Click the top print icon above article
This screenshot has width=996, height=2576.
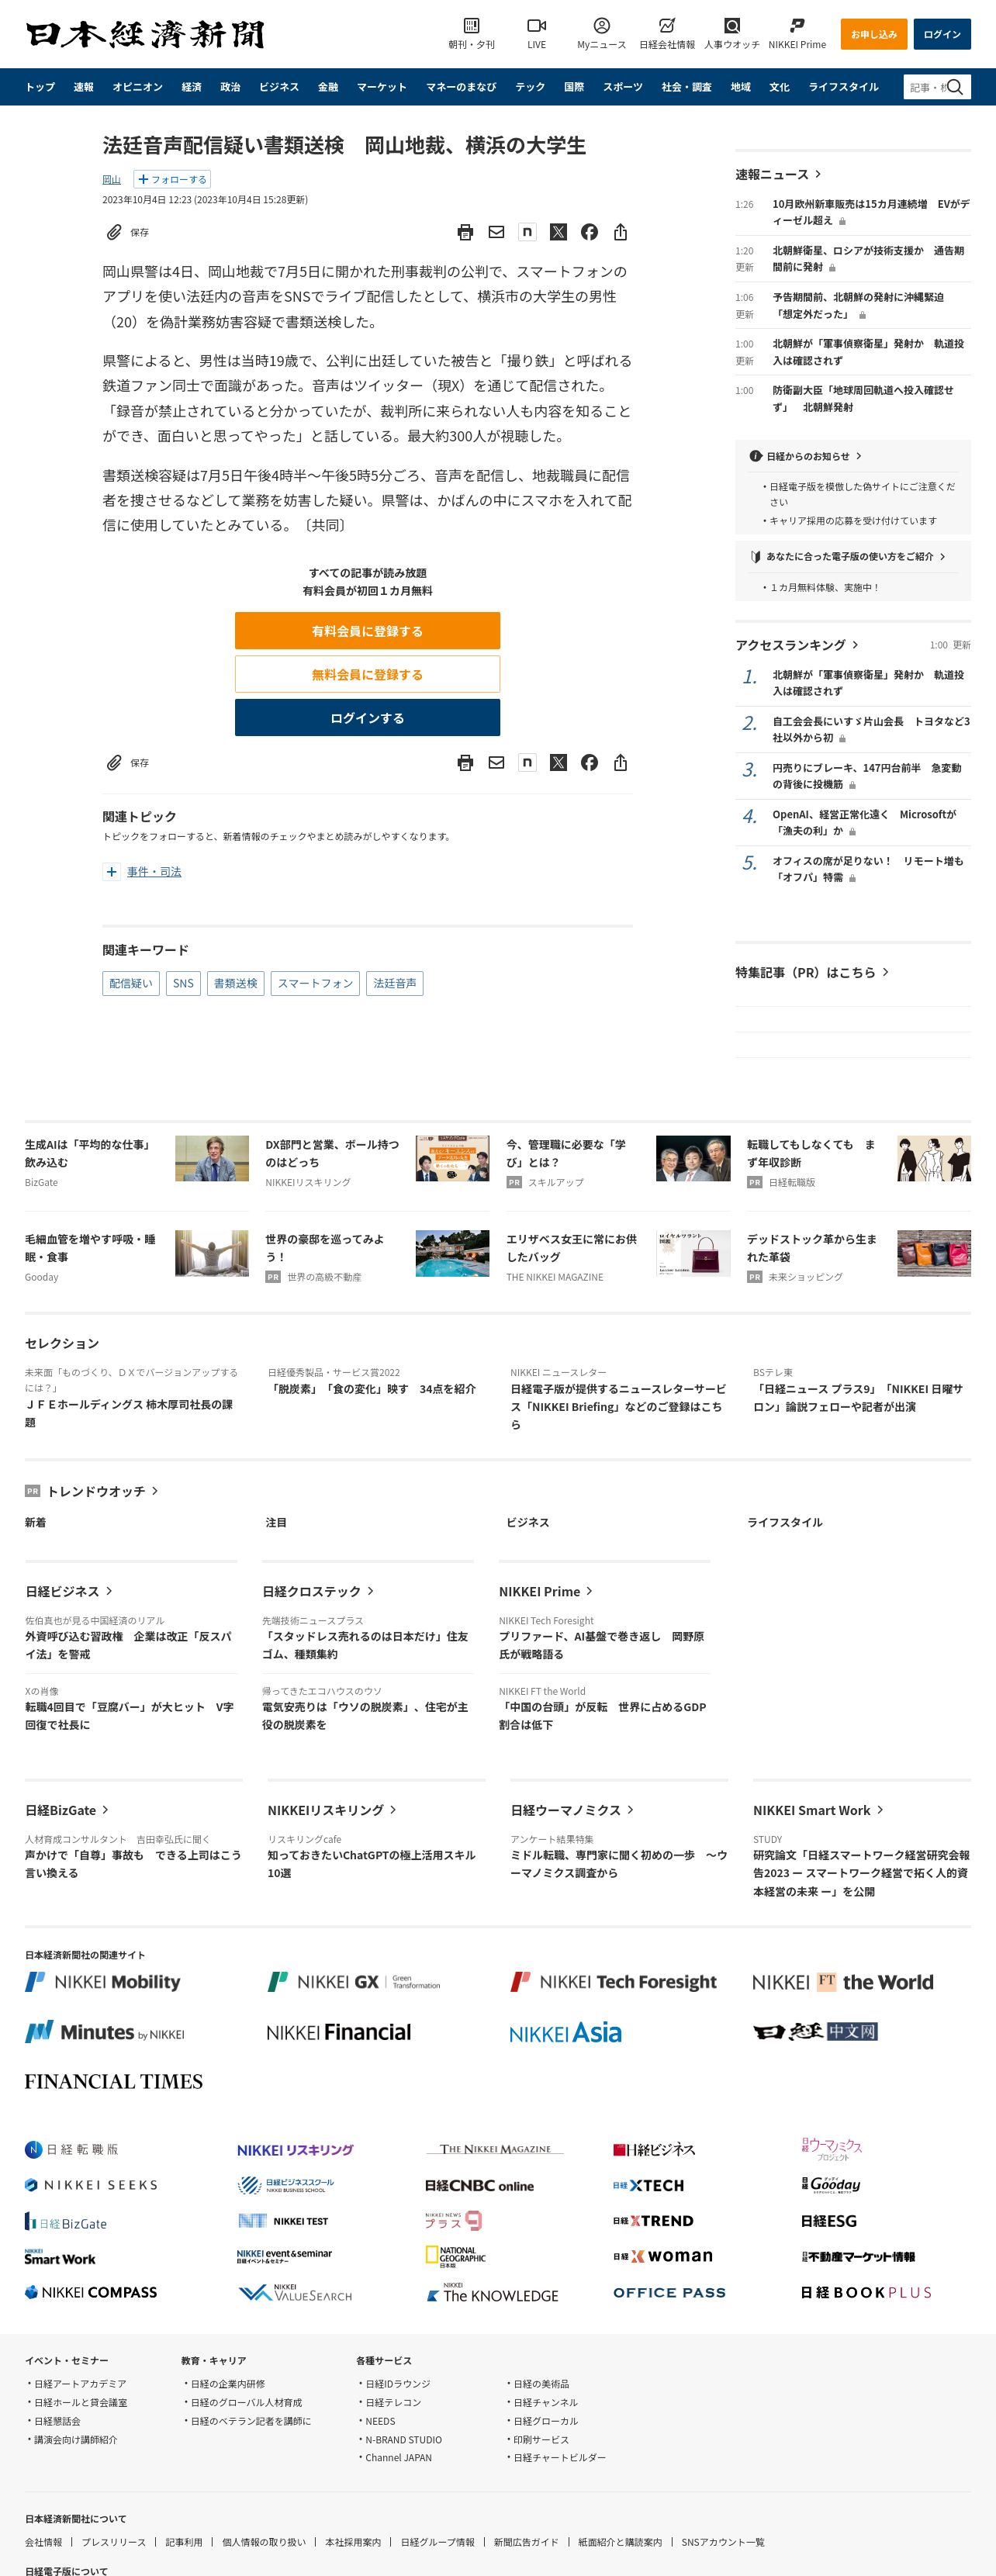(x=465, y=232)
